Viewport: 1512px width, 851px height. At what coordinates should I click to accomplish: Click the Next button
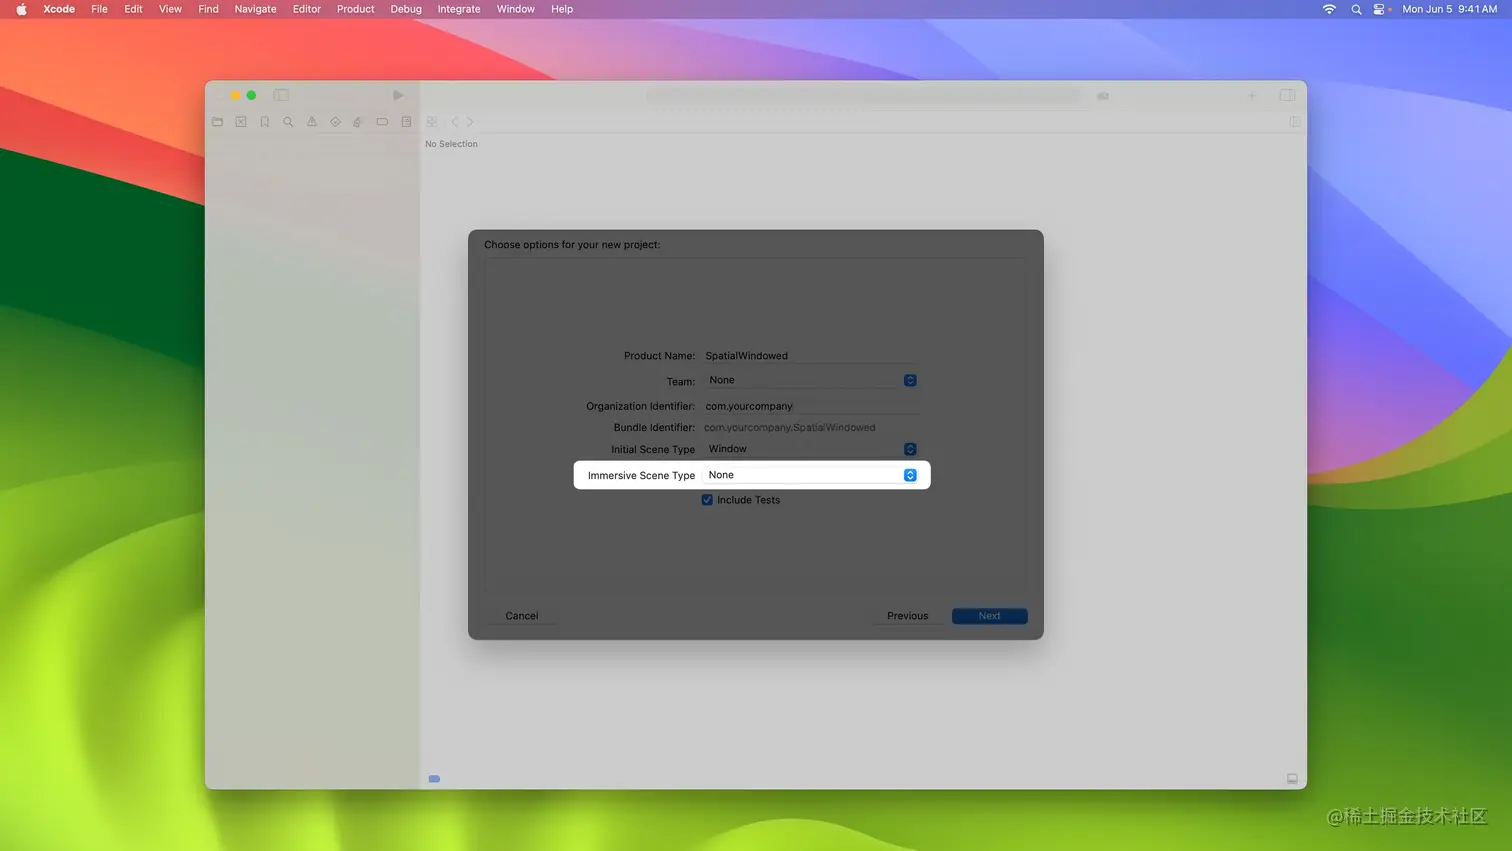(990, 616)
